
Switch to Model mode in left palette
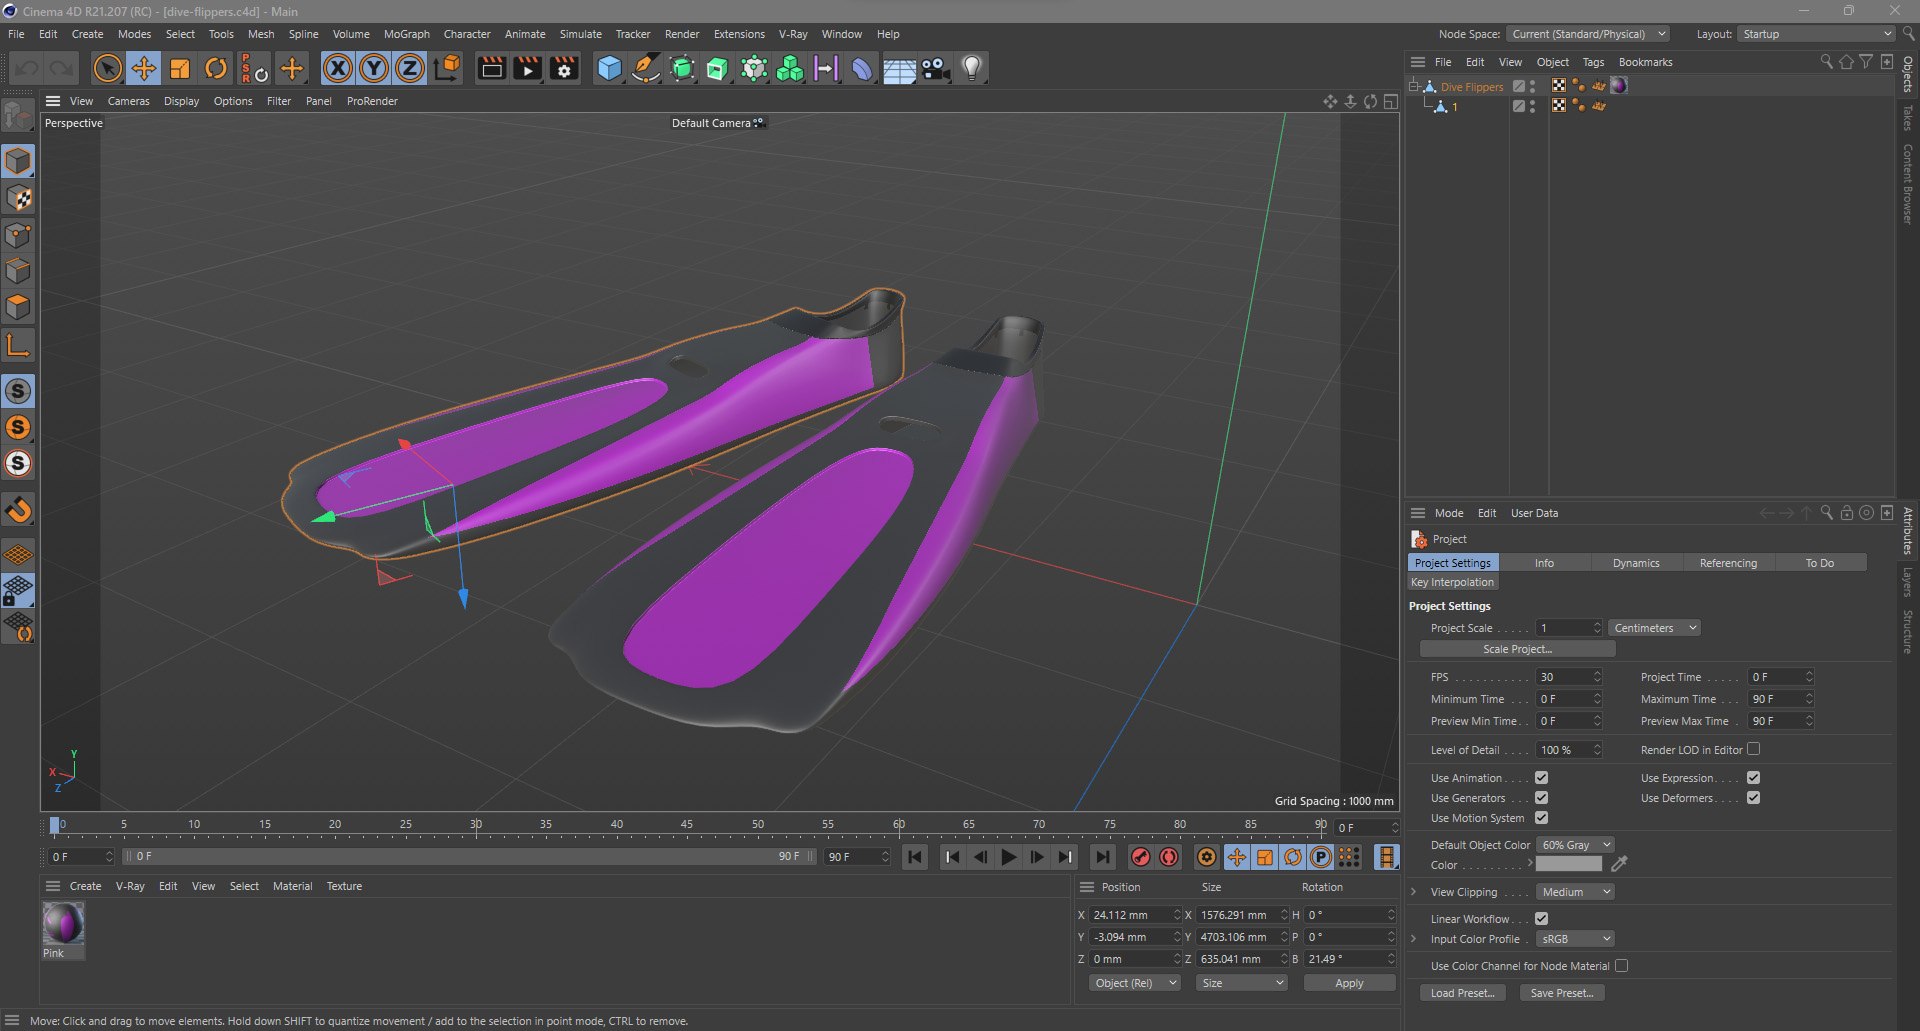pyautogui.click(x=19, y=161)
